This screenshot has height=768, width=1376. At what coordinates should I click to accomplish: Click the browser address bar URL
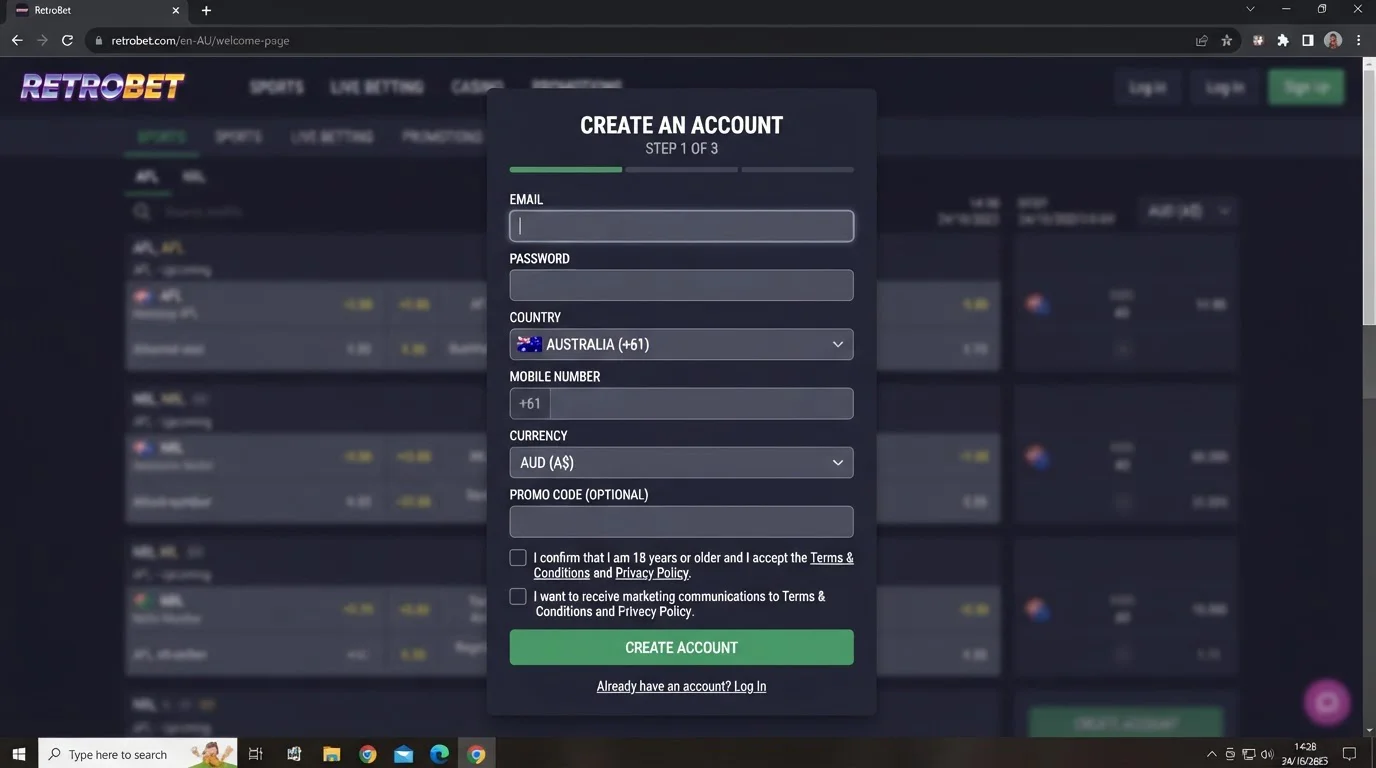(x=200, y=41)
